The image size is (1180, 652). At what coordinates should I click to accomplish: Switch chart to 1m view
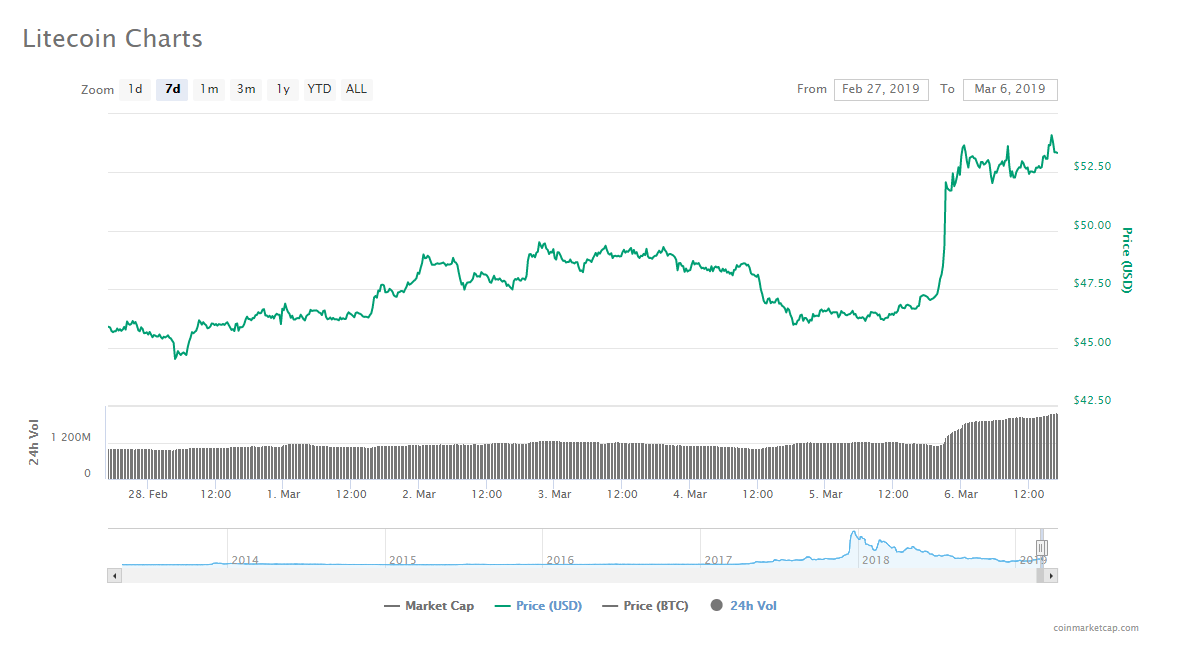209,89
